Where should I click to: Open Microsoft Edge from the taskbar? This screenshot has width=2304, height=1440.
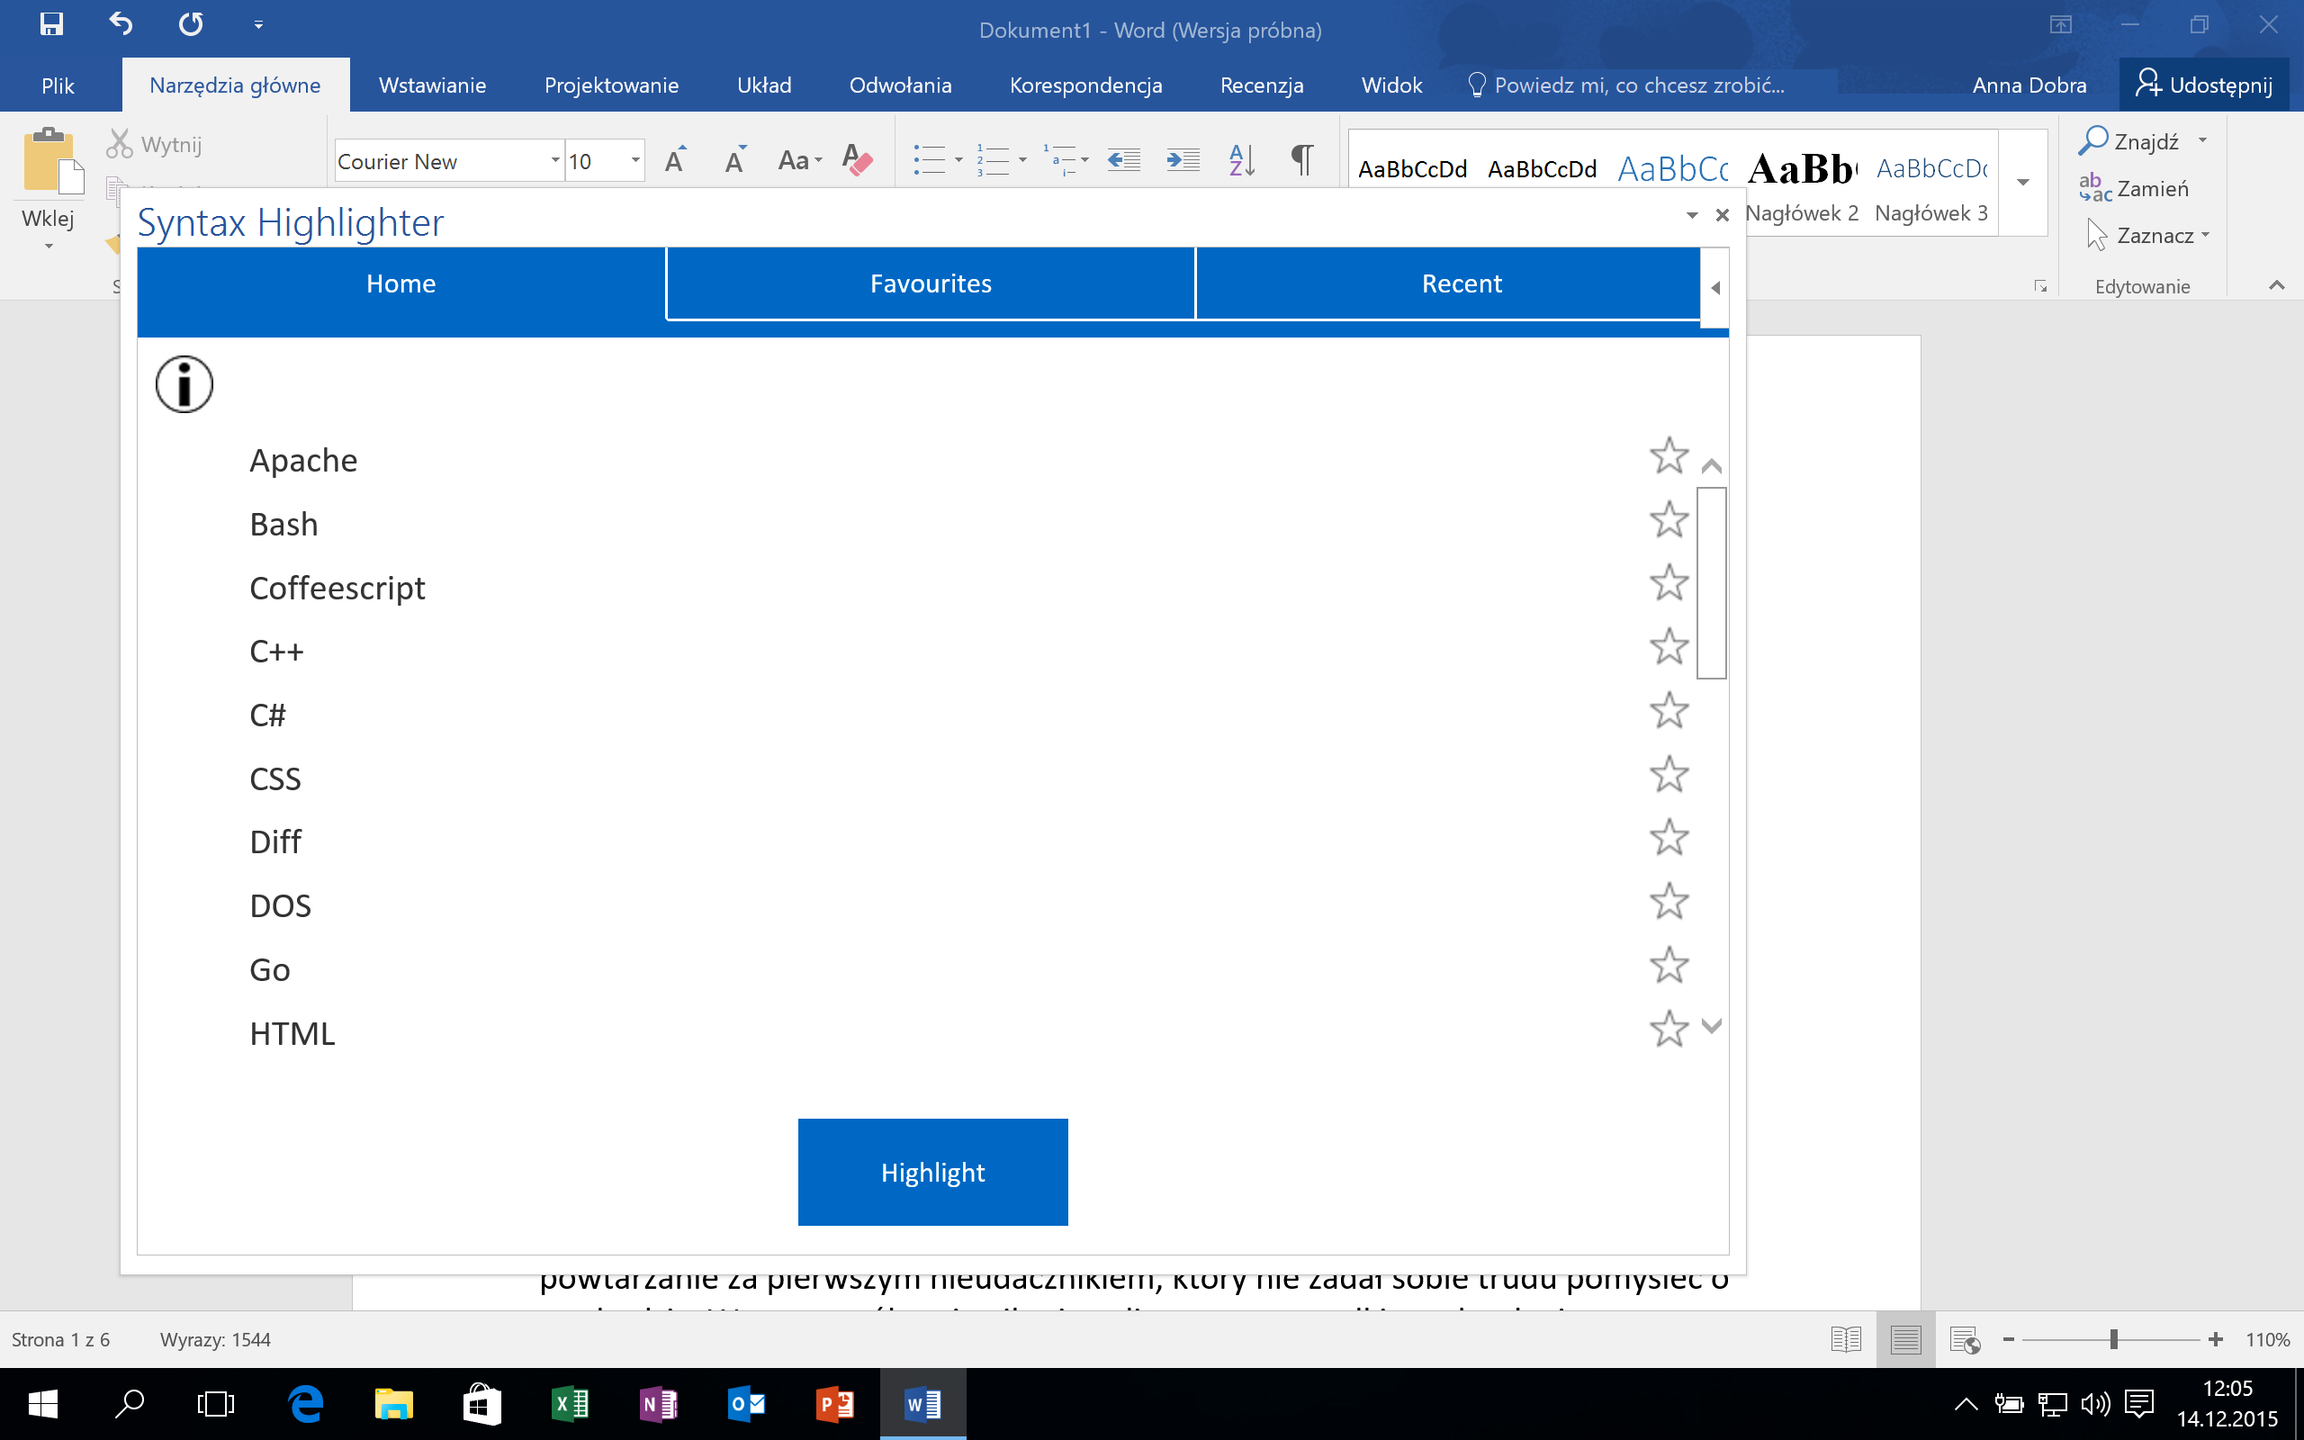pos(305,1404)
